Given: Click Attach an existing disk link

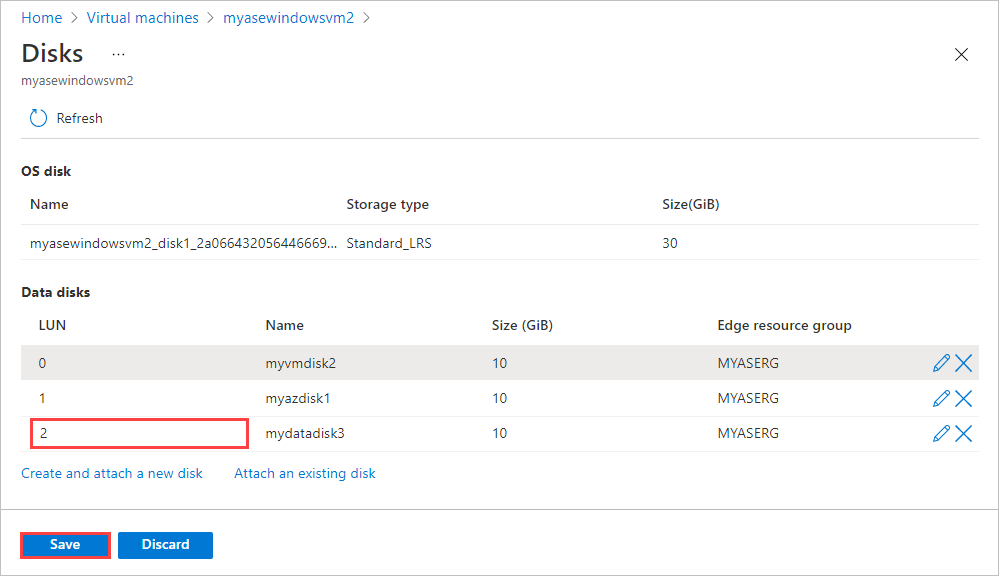Looking at the screenshot, I should (305, 473).
